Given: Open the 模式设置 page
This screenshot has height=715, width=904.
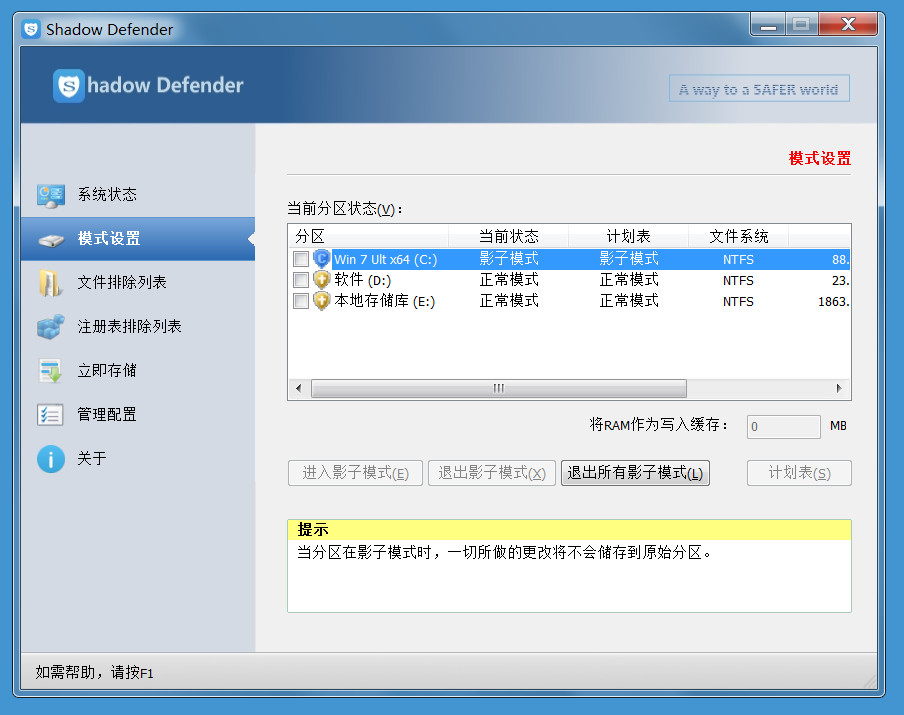Looking at the screenshot, I should tap(138, 239).
